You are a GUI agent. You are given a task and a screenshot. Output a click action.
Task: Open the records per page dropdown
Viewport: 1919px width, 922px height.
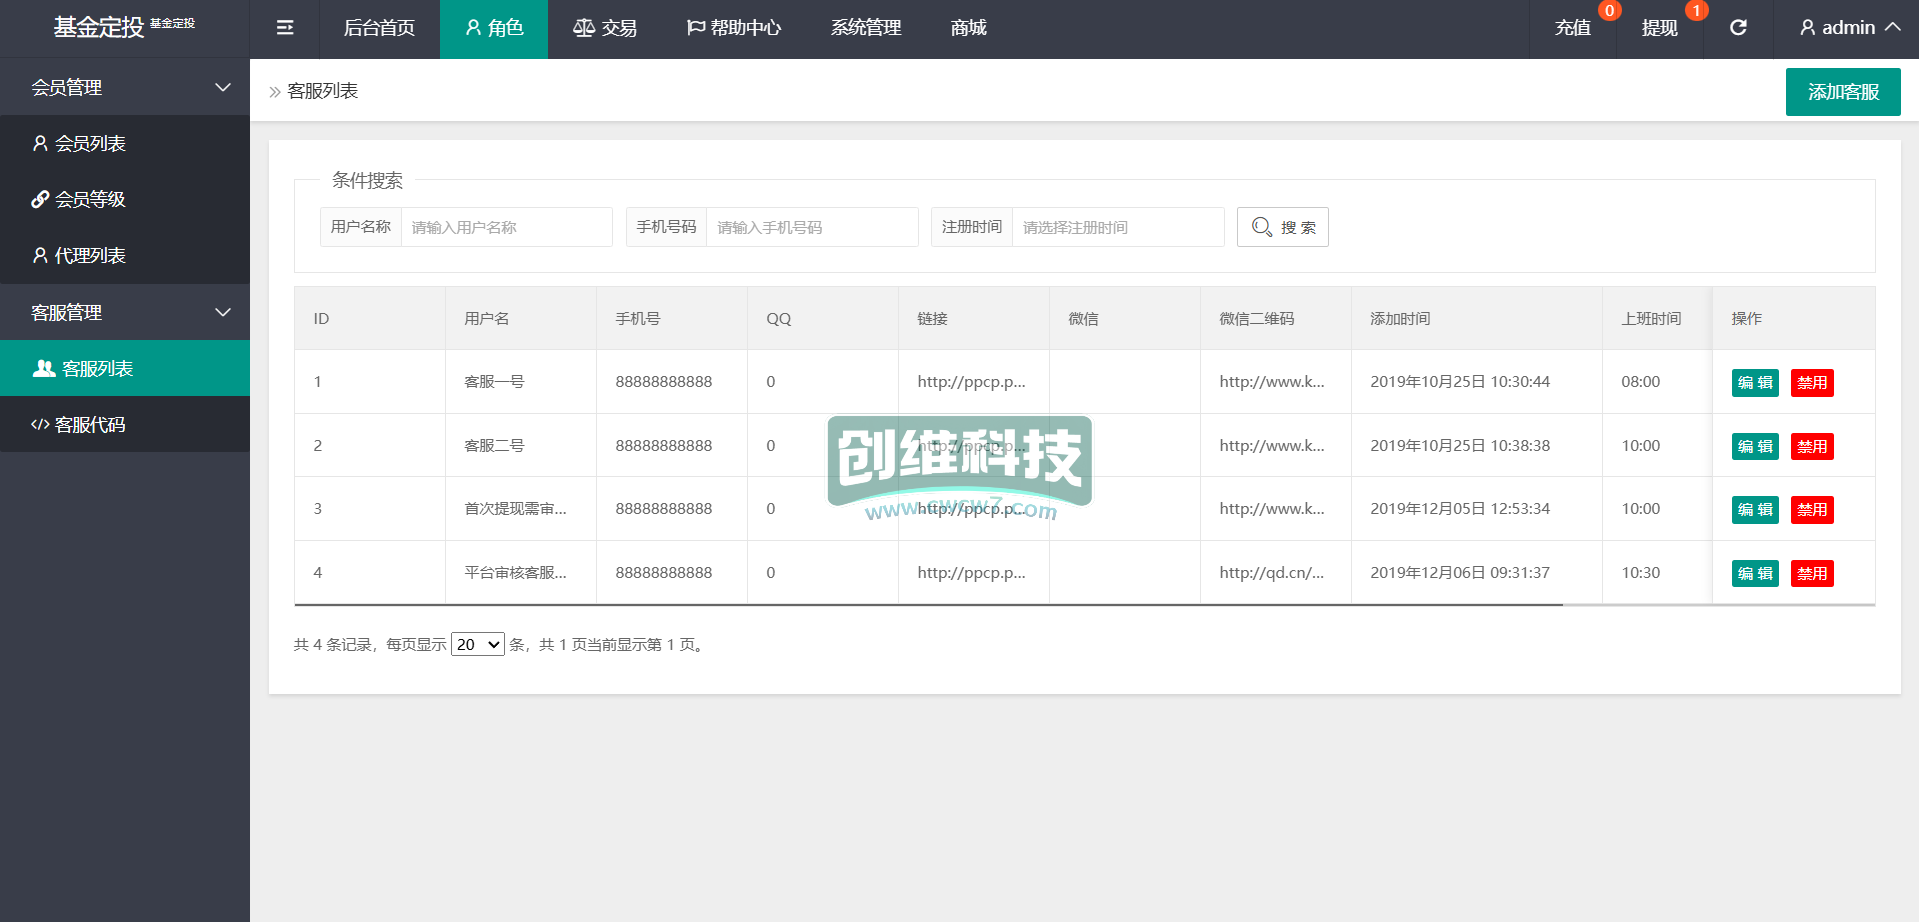point(478,645)
